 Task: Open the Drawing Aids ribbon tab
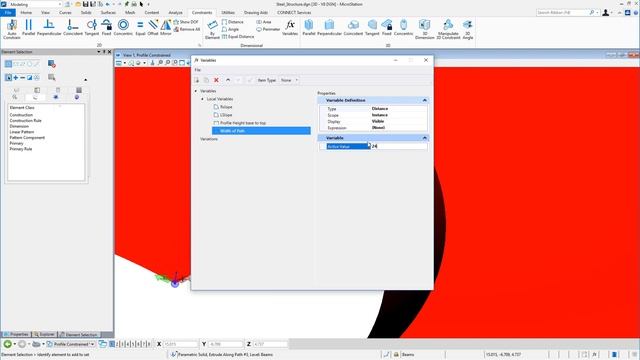(256, 13)
